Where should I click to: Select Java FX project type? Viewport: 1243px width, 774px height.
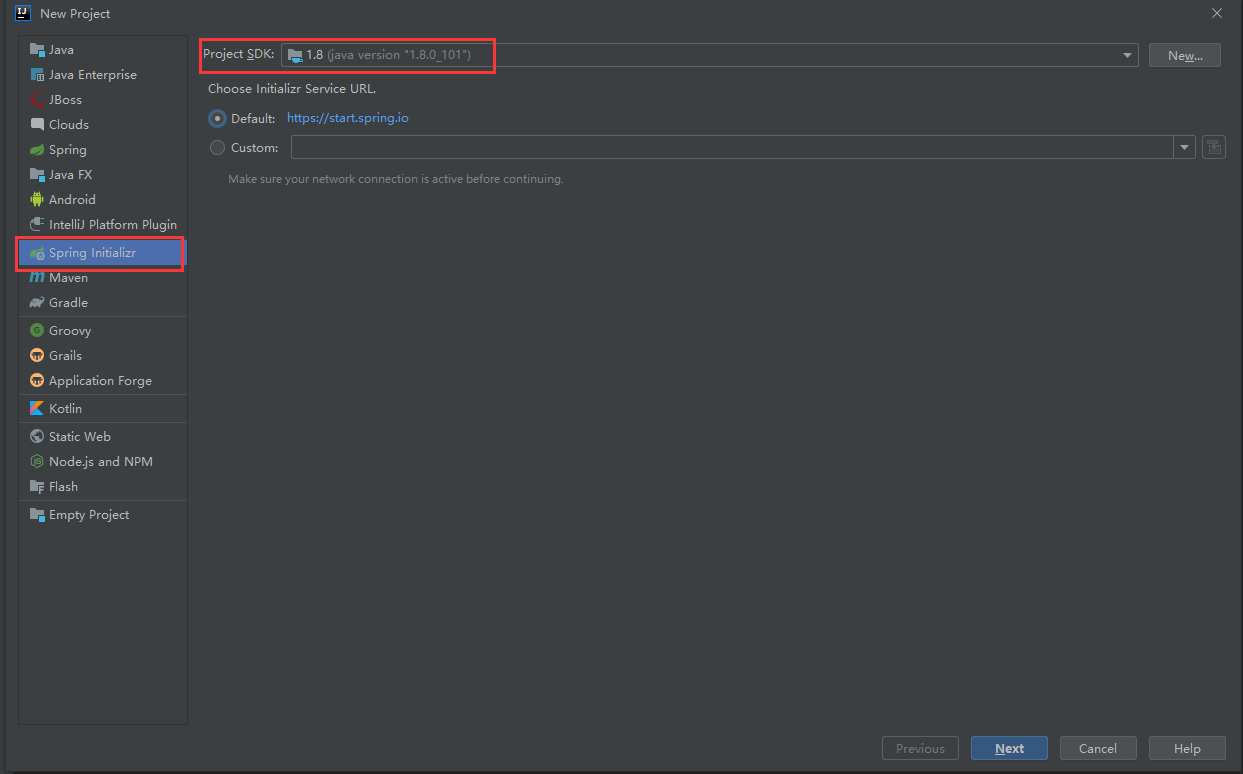102,175
